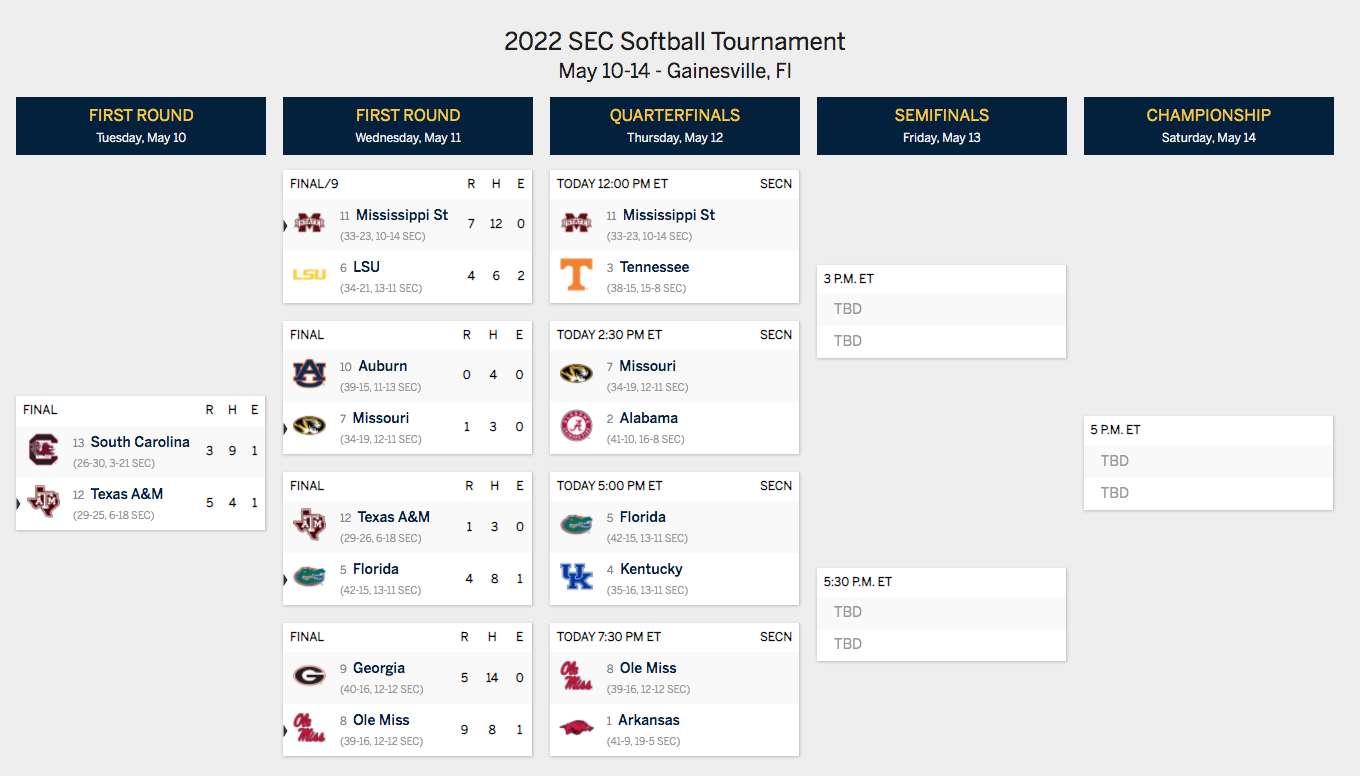Viewport: 1360px width, 776px height.
Task: Open the 3 P.M. ET semifinal game card
Action: (x=942, y=311)
